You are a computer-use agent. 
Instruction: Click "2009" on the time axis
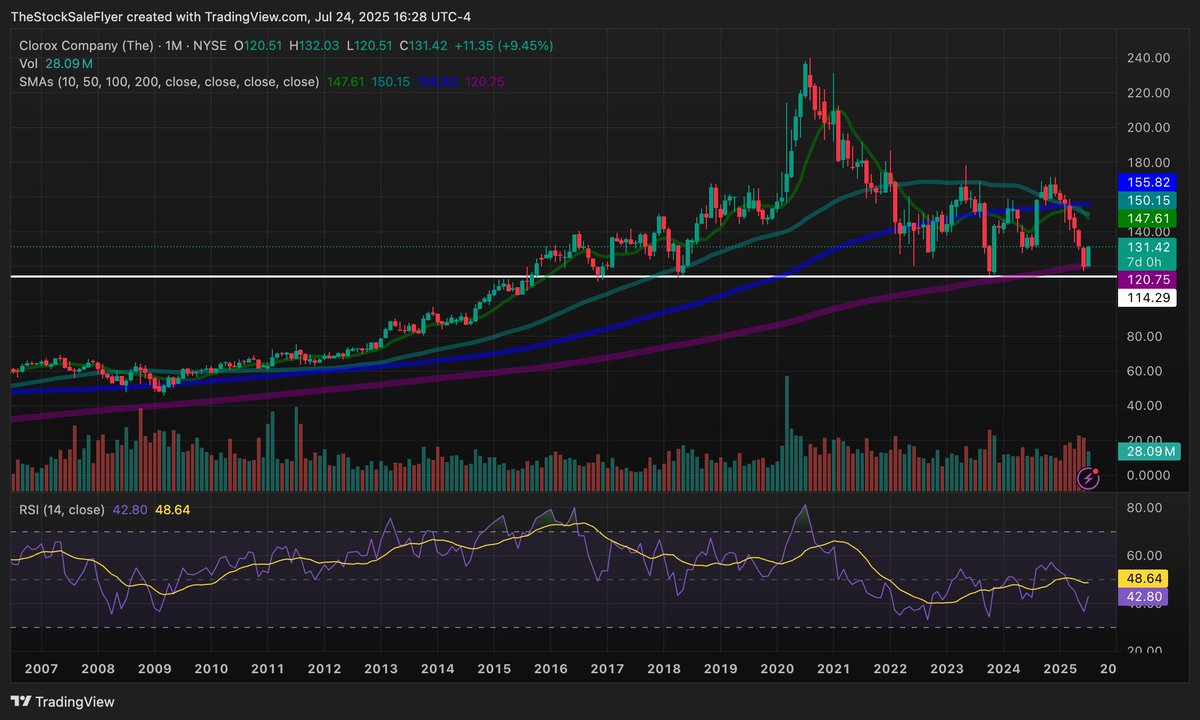tap(153, 669)
